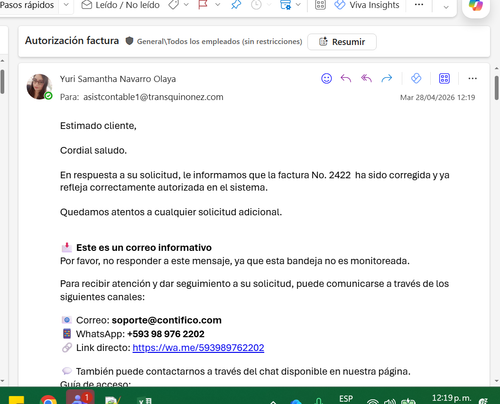Toggle Leído / No leído status
The image size is (500, 404).
pyautogui.click(x=121, y=5)
